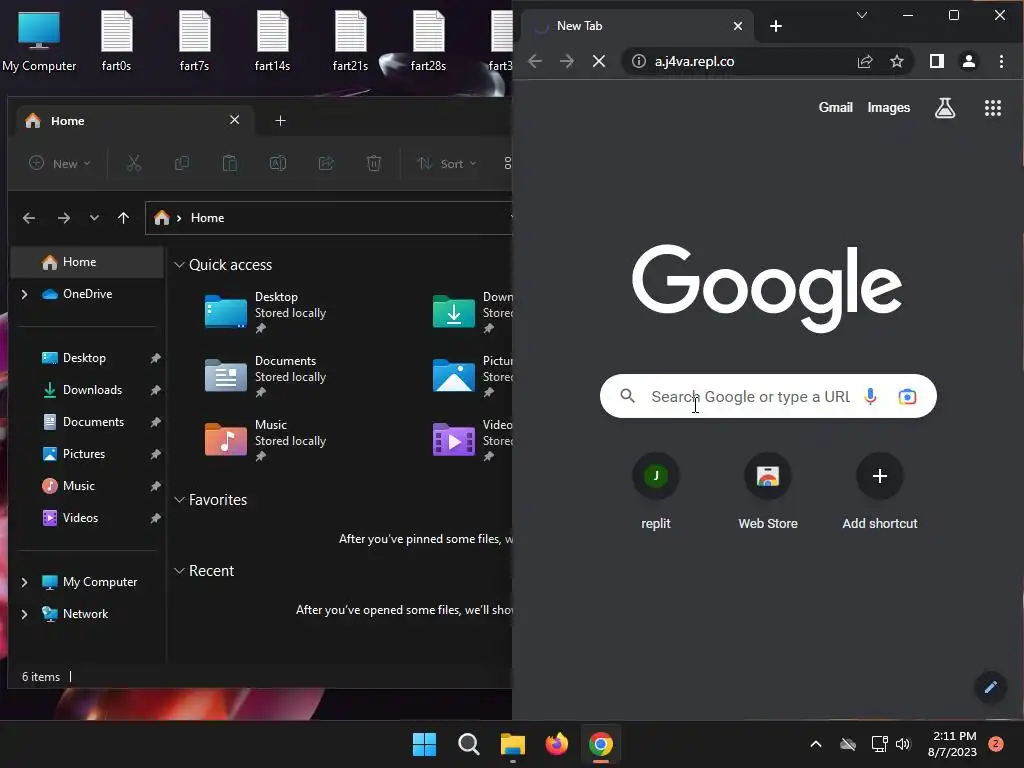Select Videos in the navigation pane

tap(88, 519)
